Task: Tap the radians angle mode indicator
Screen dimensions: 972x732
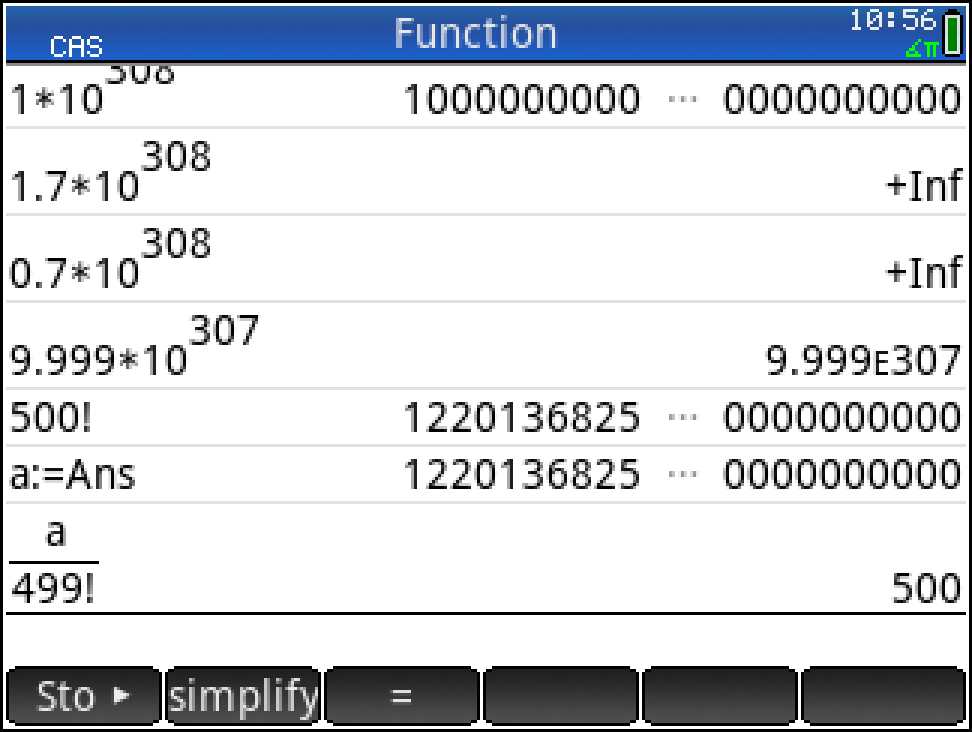Action: coord(921,49)
